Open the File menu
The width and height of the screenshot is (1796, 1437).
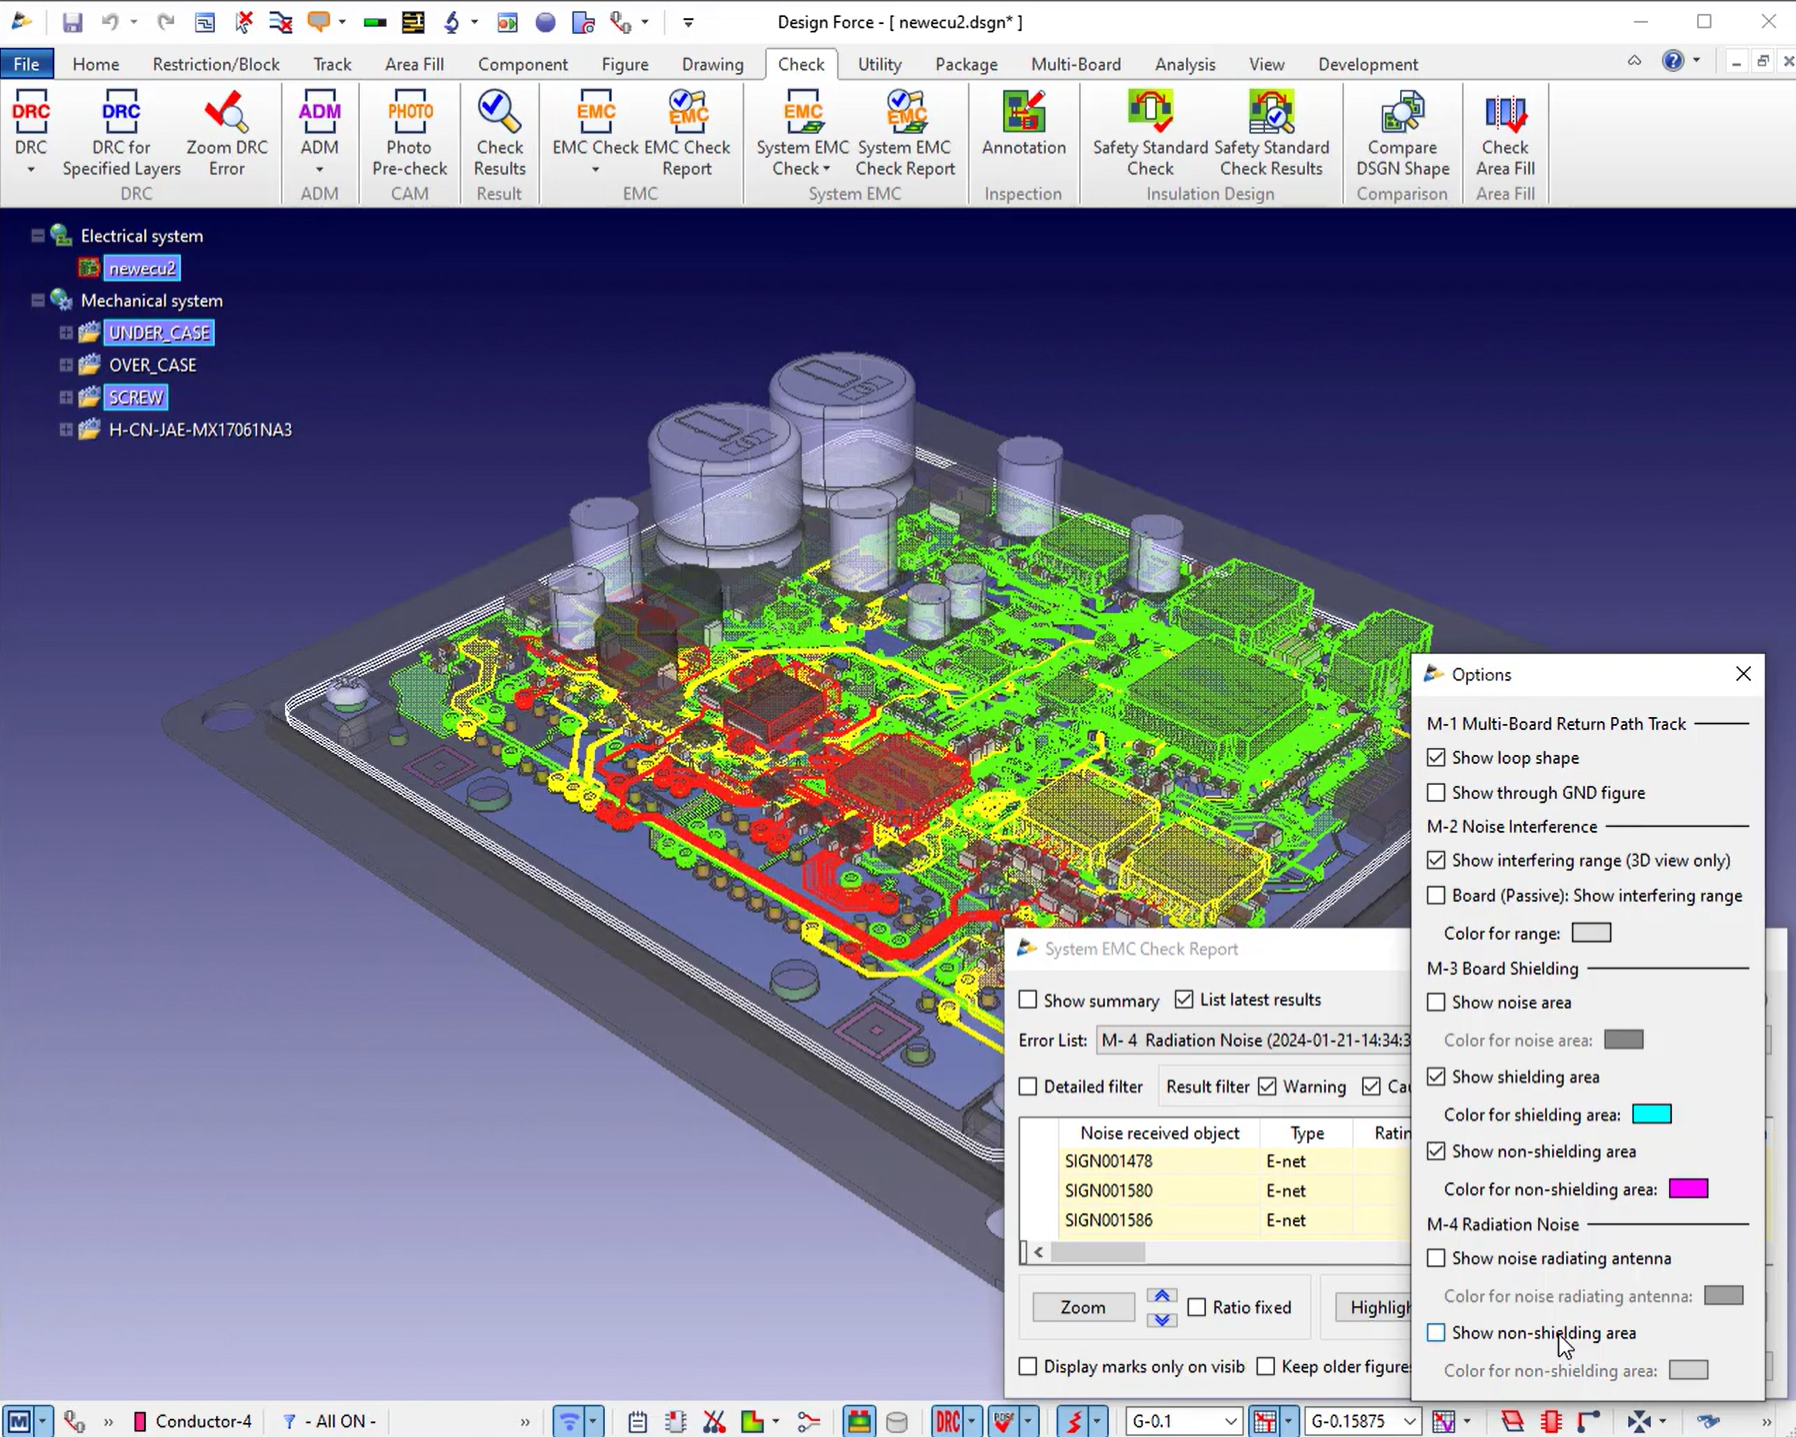26,64
